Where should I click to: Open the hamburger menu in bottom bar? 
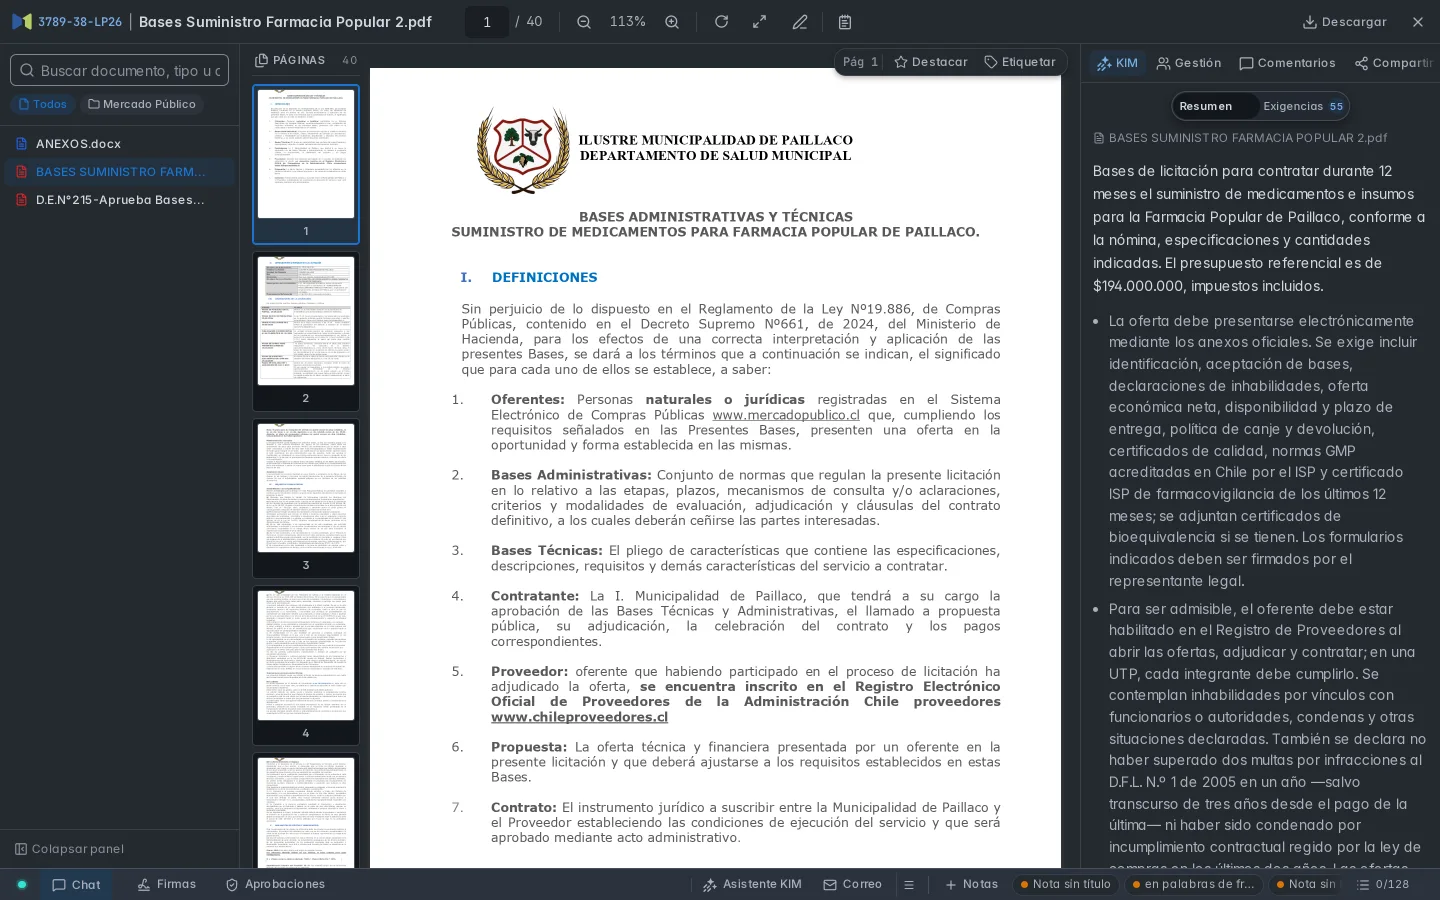click(909, 885)
